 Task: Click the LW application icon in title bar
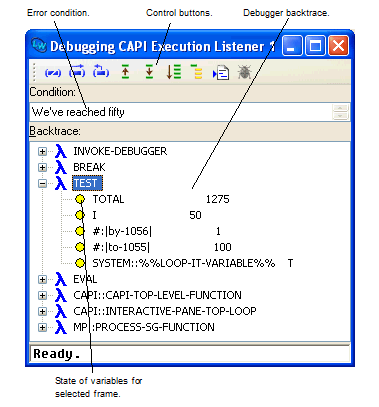[39, 45]
